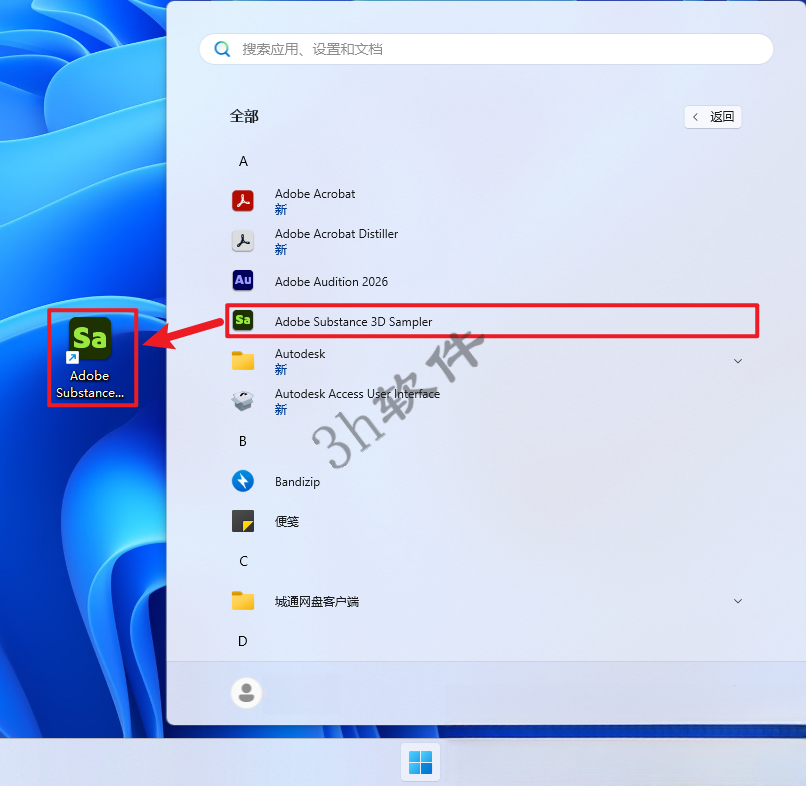This screenshot has height=786, width=806.
Task: Click the Adobe Acrobat Distiller label
Action: [337, 234]
